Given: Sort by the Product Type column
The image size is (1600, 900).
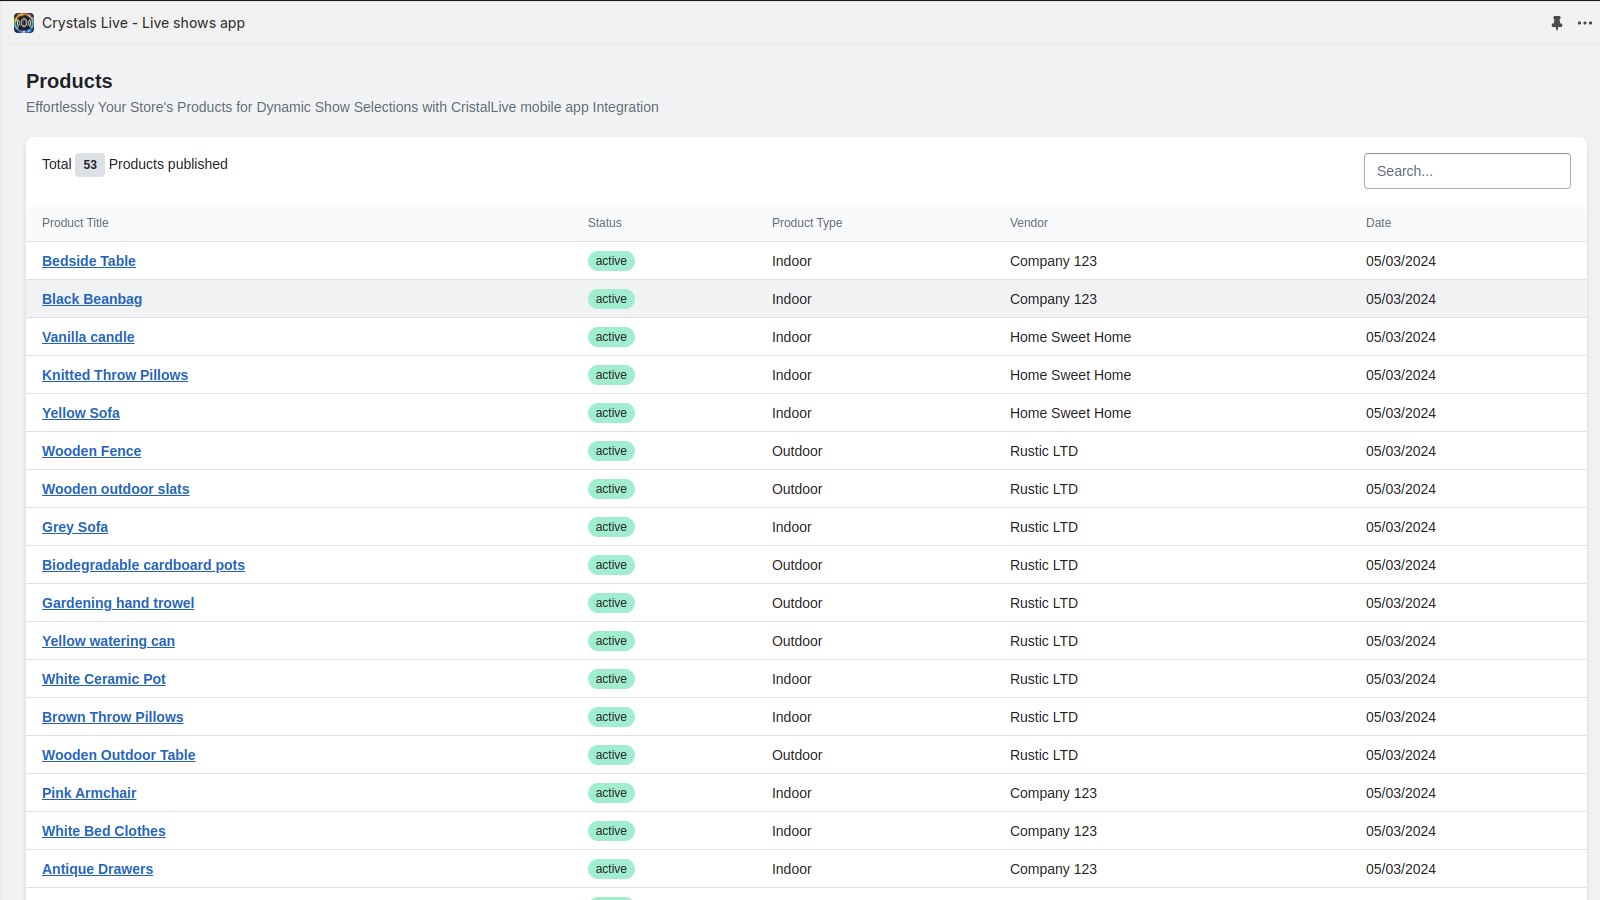Looking at the screenshot, I should 806,222.
